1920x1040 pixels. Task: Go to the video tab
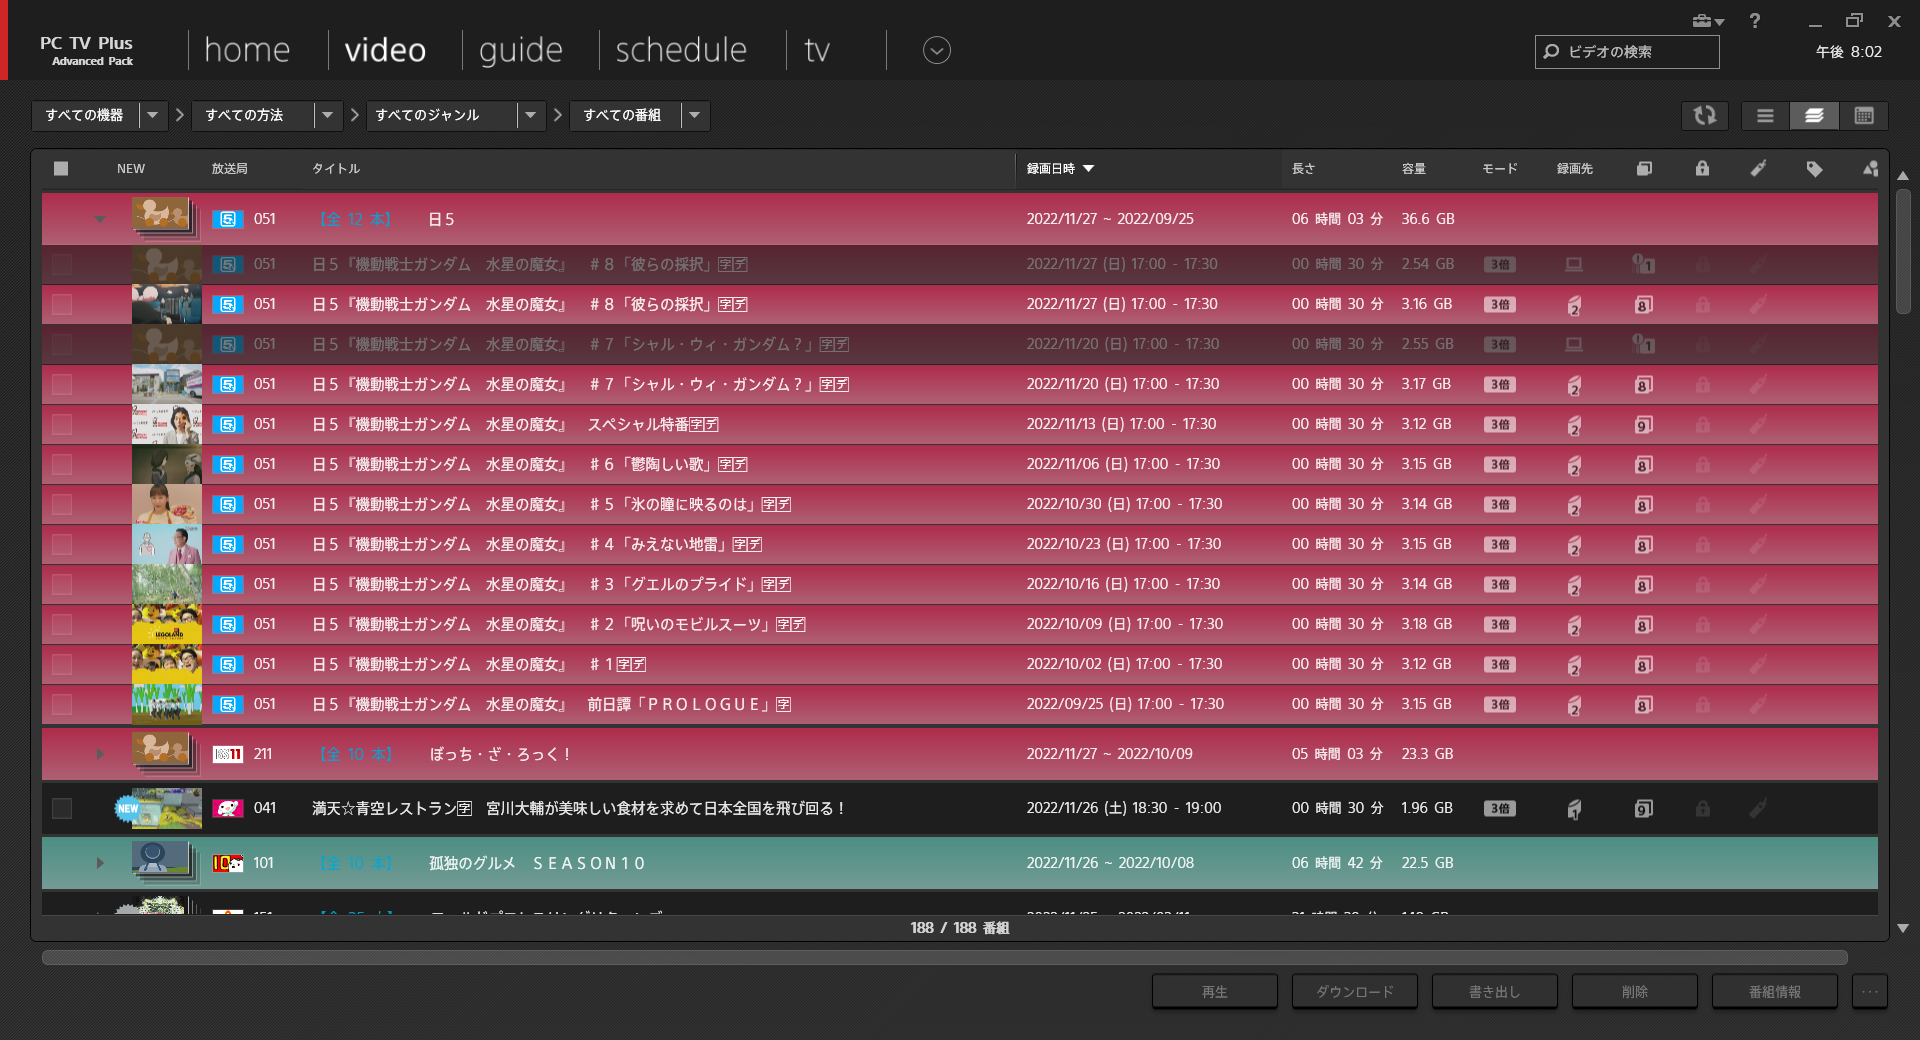pos(385,50)
